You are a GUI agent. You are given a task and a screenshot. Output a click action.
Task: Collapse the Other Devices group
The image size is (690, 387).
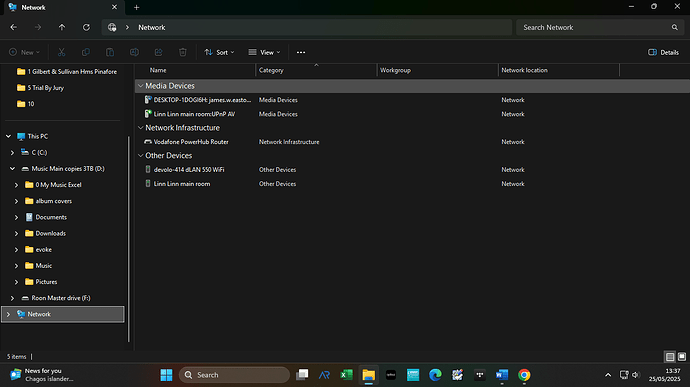point(140,155)
